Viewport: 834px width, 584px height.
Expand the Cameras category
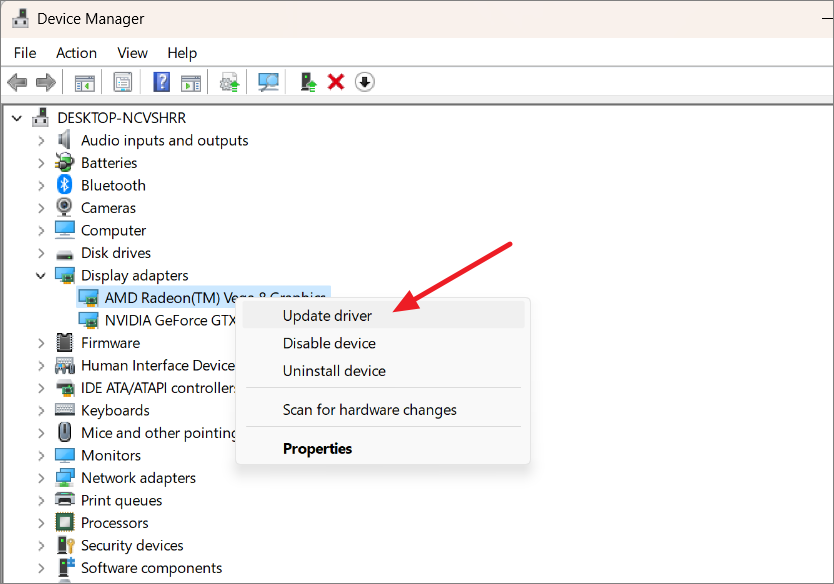(41, 208)
